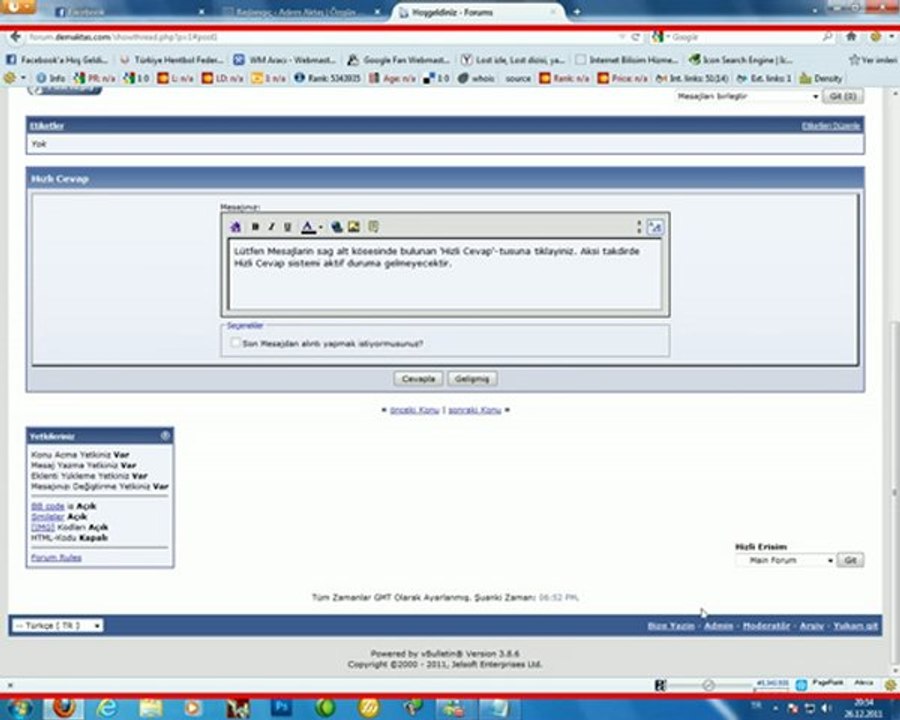Open the Forum Rules link
This screenshot has width=900, height=720.
56,558
